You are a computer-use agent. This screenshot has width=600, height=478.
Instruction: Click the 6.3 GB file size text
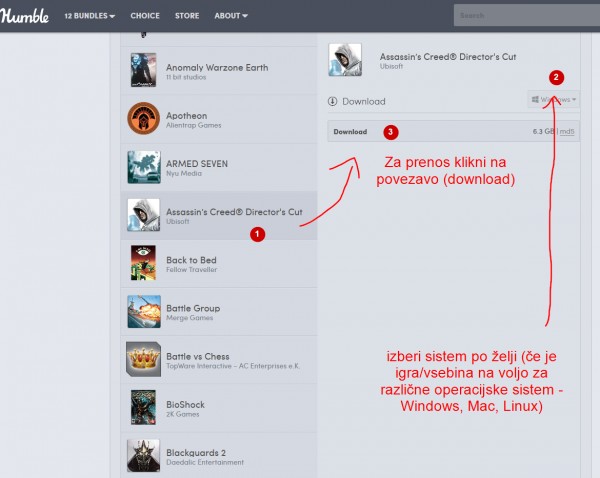click(x=543, y=132)
